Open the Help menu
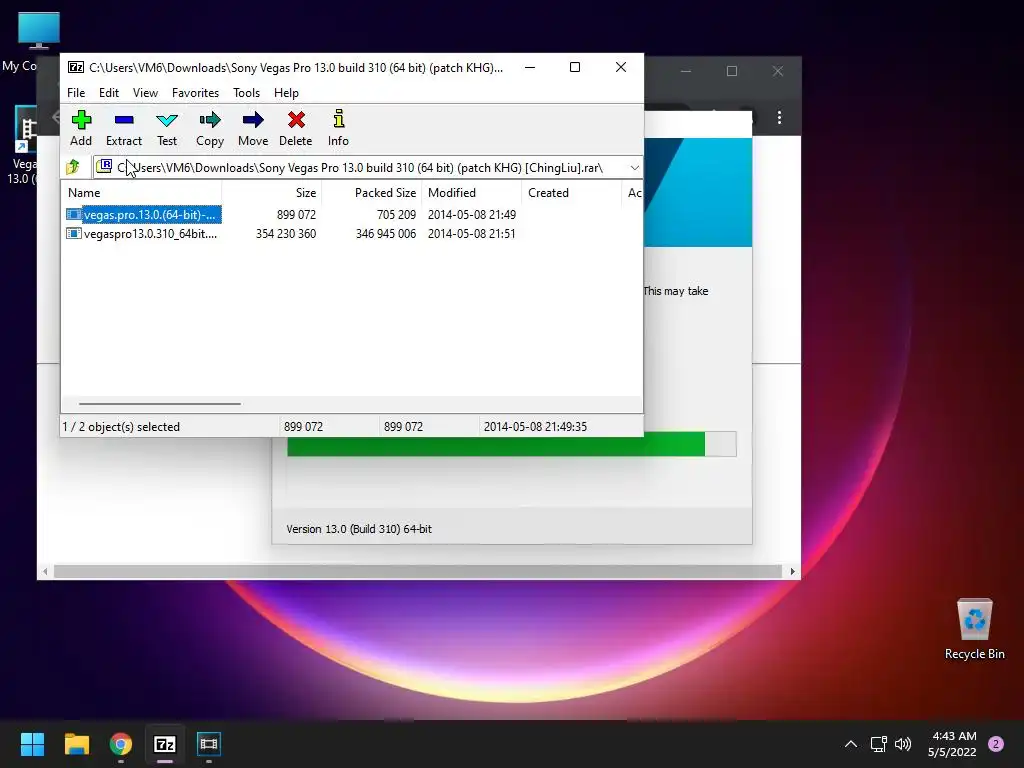The width and height of the screenshot is (1024, 768). pos(286,93)
